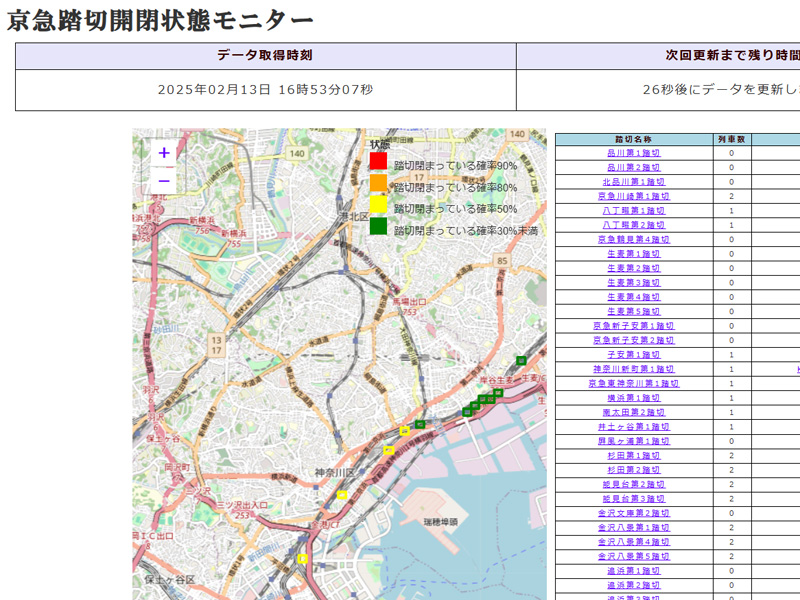Click the 瑞穂埠頭 label on the map
Screen dimensions: 800x600
pyautogui.click(x=440, y=522)
